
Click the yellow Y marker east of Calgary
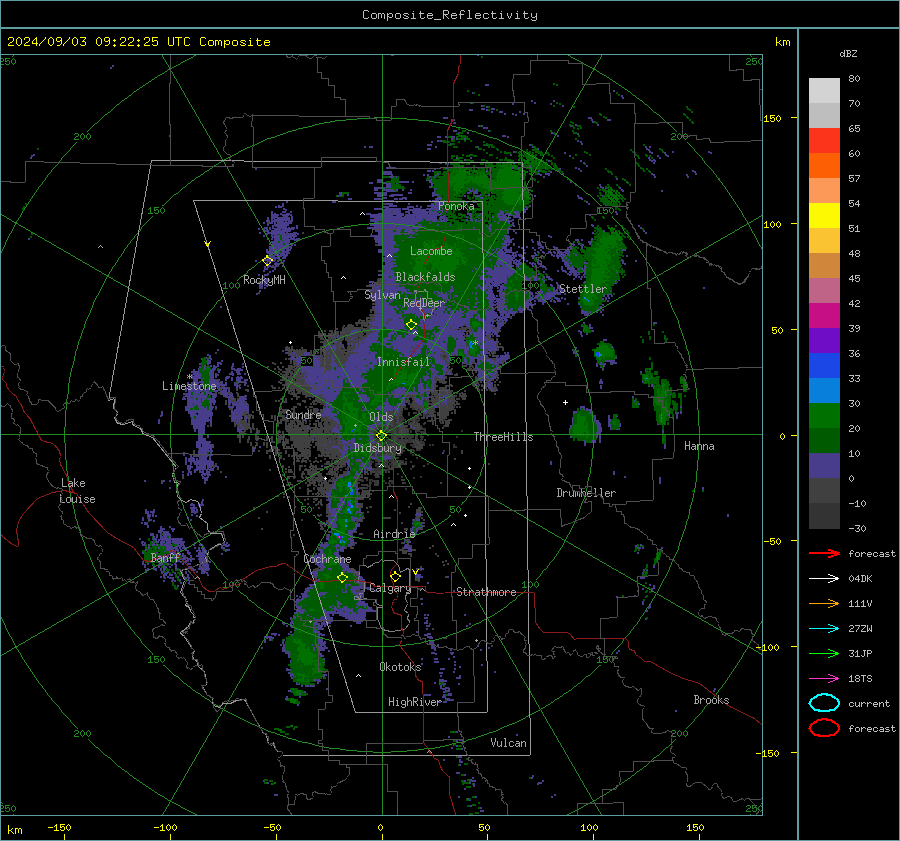tap(416, 572)
